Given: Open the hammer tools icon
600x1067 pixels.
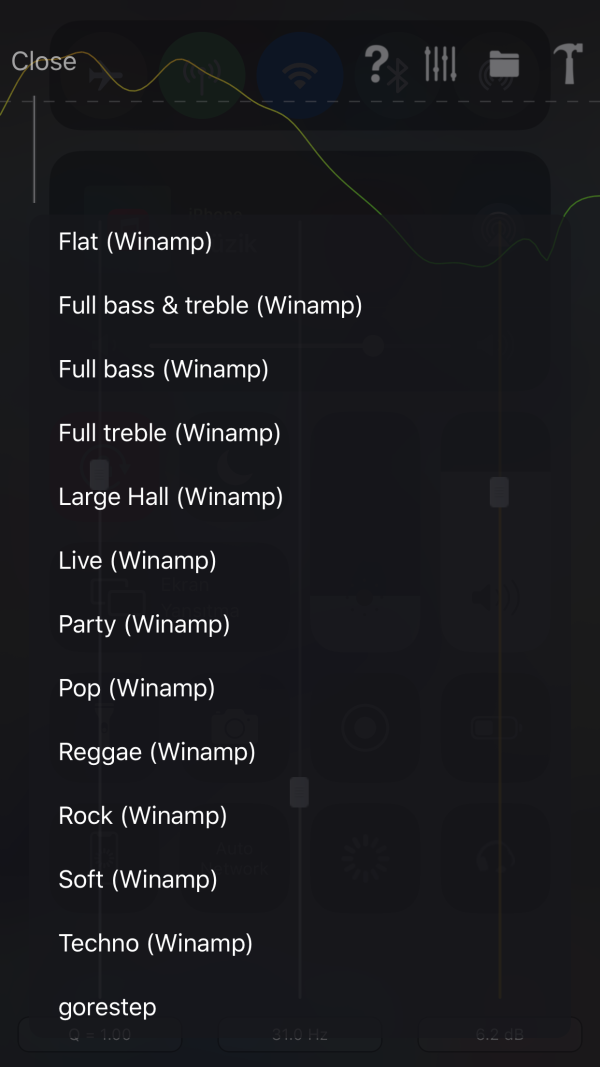Looking at the screenshot, I should click(568, 63).
